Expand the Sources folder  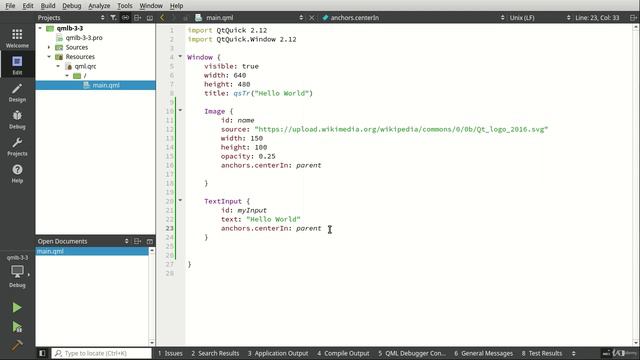coord(49,47)
